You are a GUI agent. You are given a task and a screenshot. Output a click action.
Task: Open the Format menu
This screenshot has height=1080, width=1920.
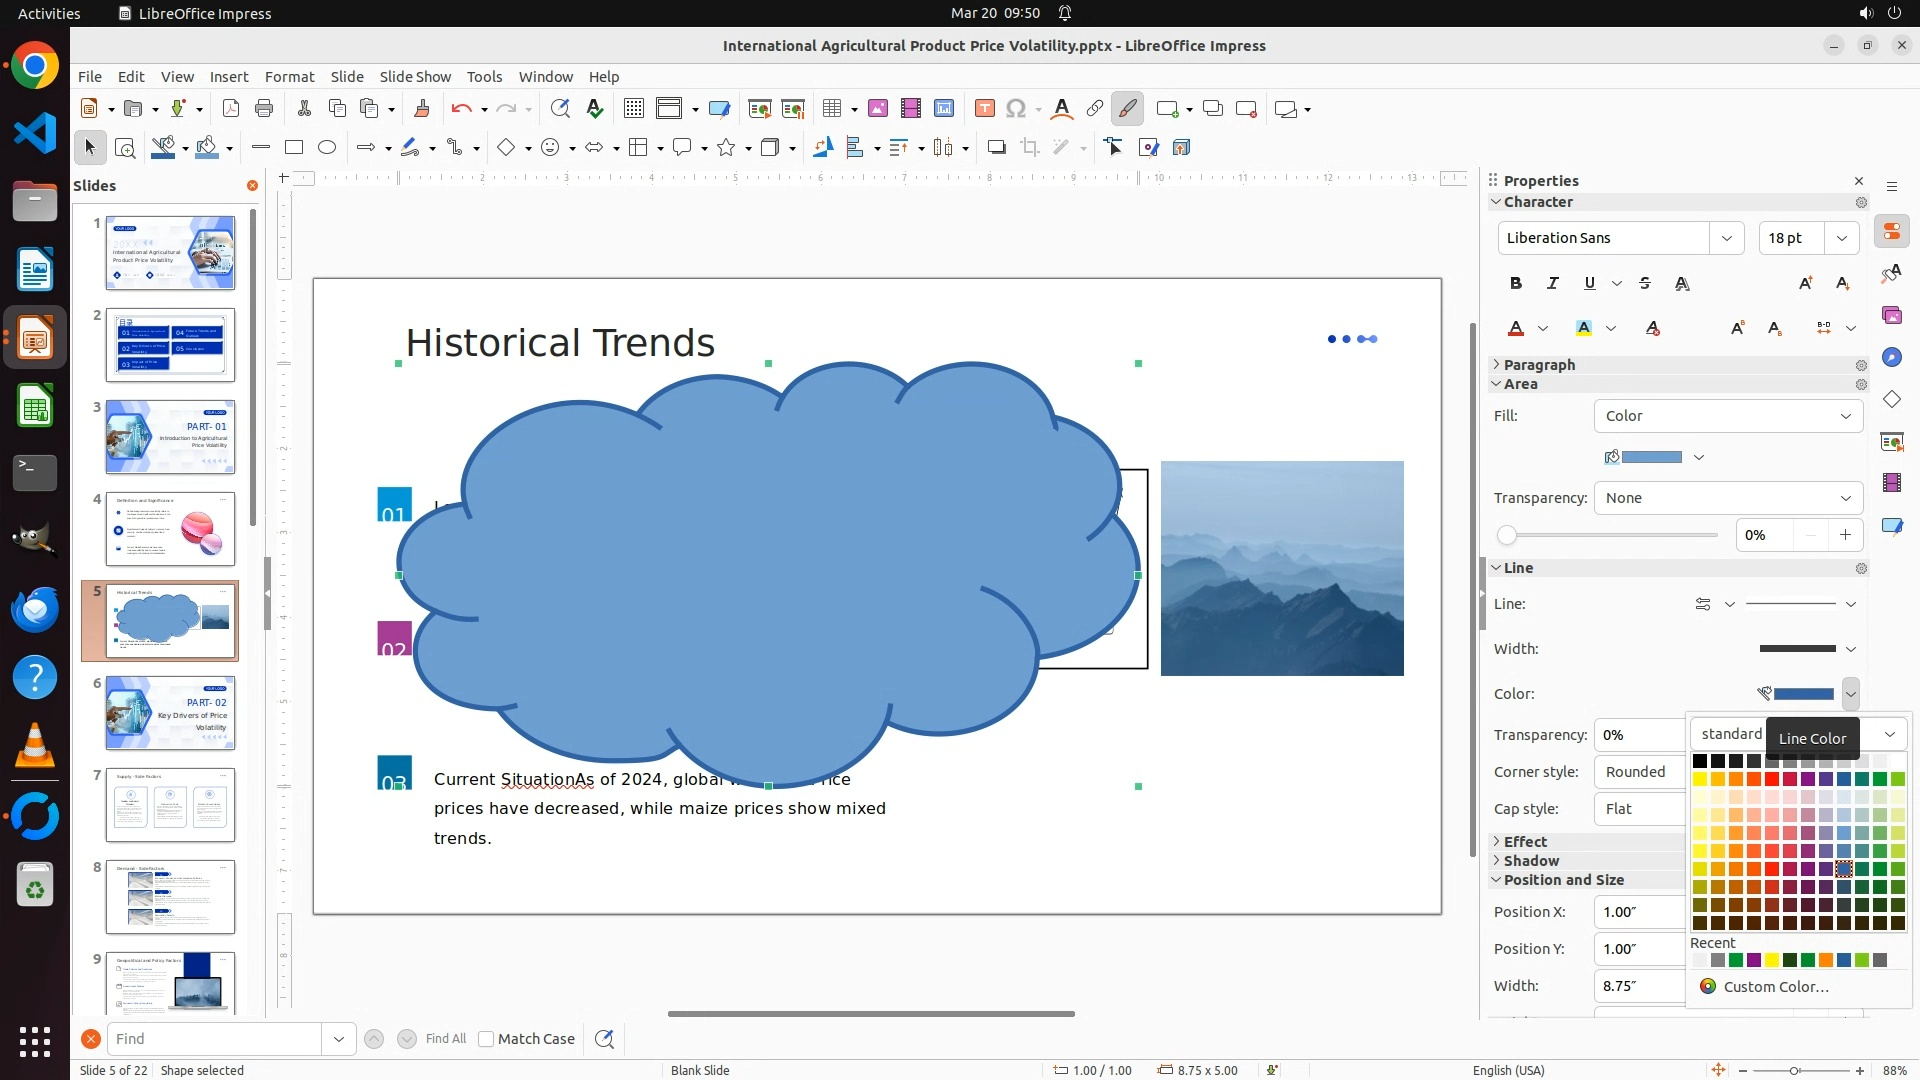[289, 76]
